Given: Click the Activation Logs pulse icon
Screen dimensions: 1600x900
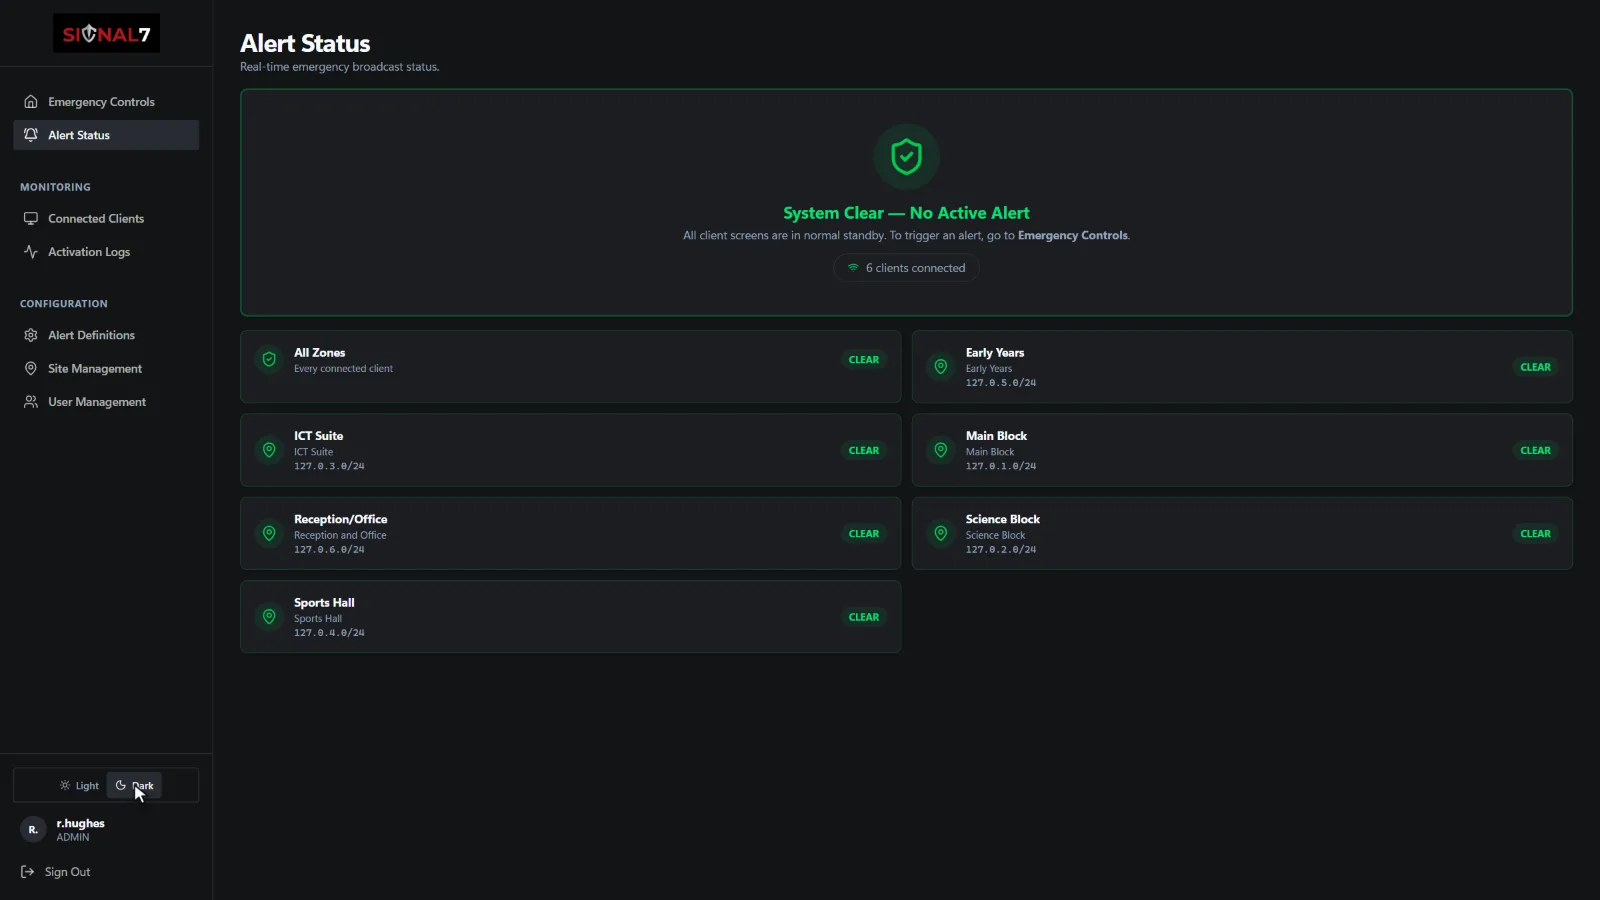Looking at the screenshot, I should [x=31, y=252].
